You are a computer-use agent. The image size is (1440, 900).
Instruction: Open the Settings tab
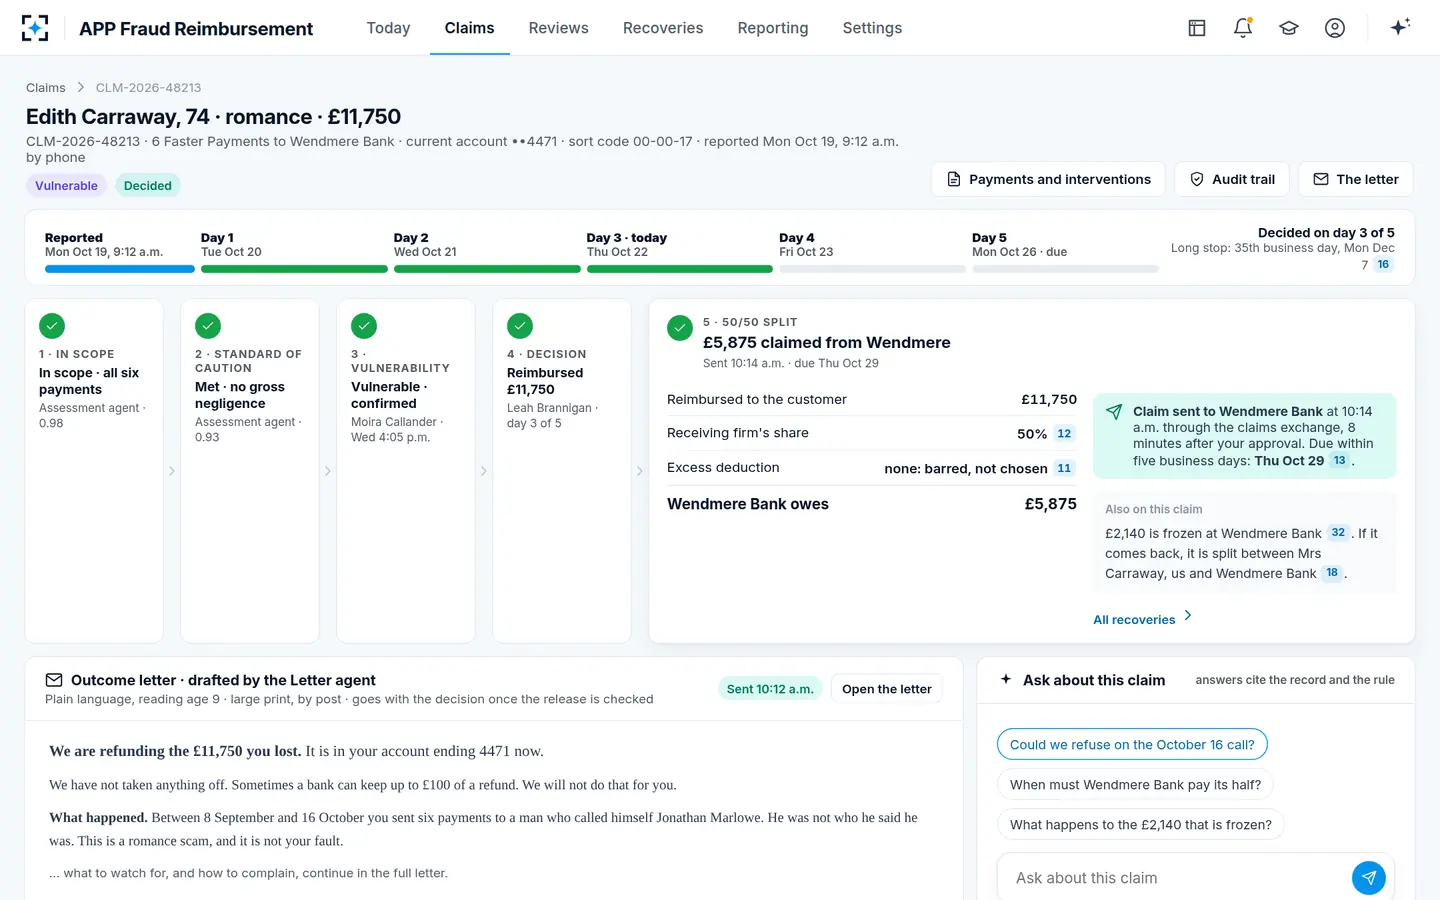pos(872,28)
